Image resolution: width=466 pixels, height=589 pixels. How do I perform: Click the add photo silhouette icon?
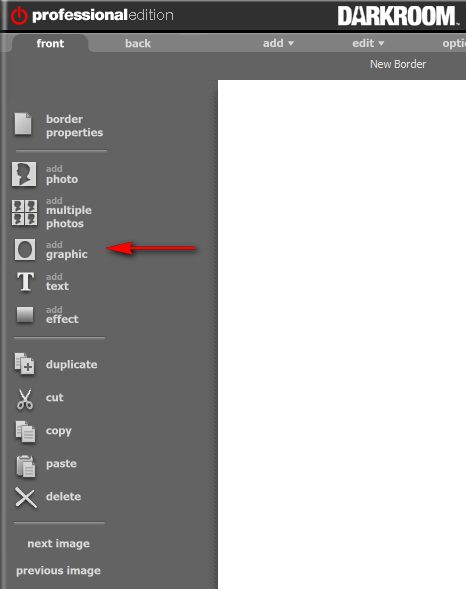point(24,174)
